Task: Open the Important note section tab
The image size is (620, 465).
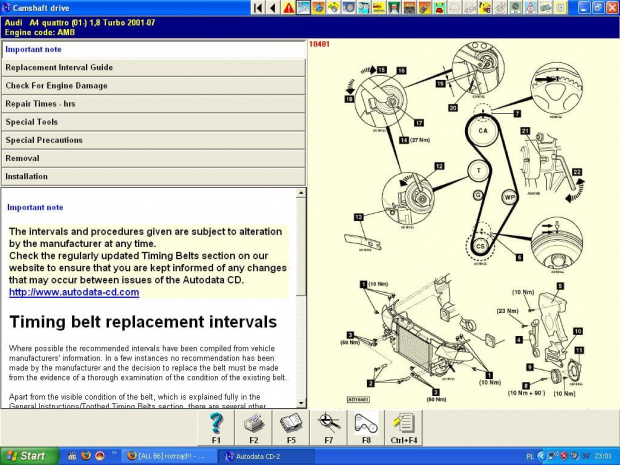Action: [x=153, y=49]
